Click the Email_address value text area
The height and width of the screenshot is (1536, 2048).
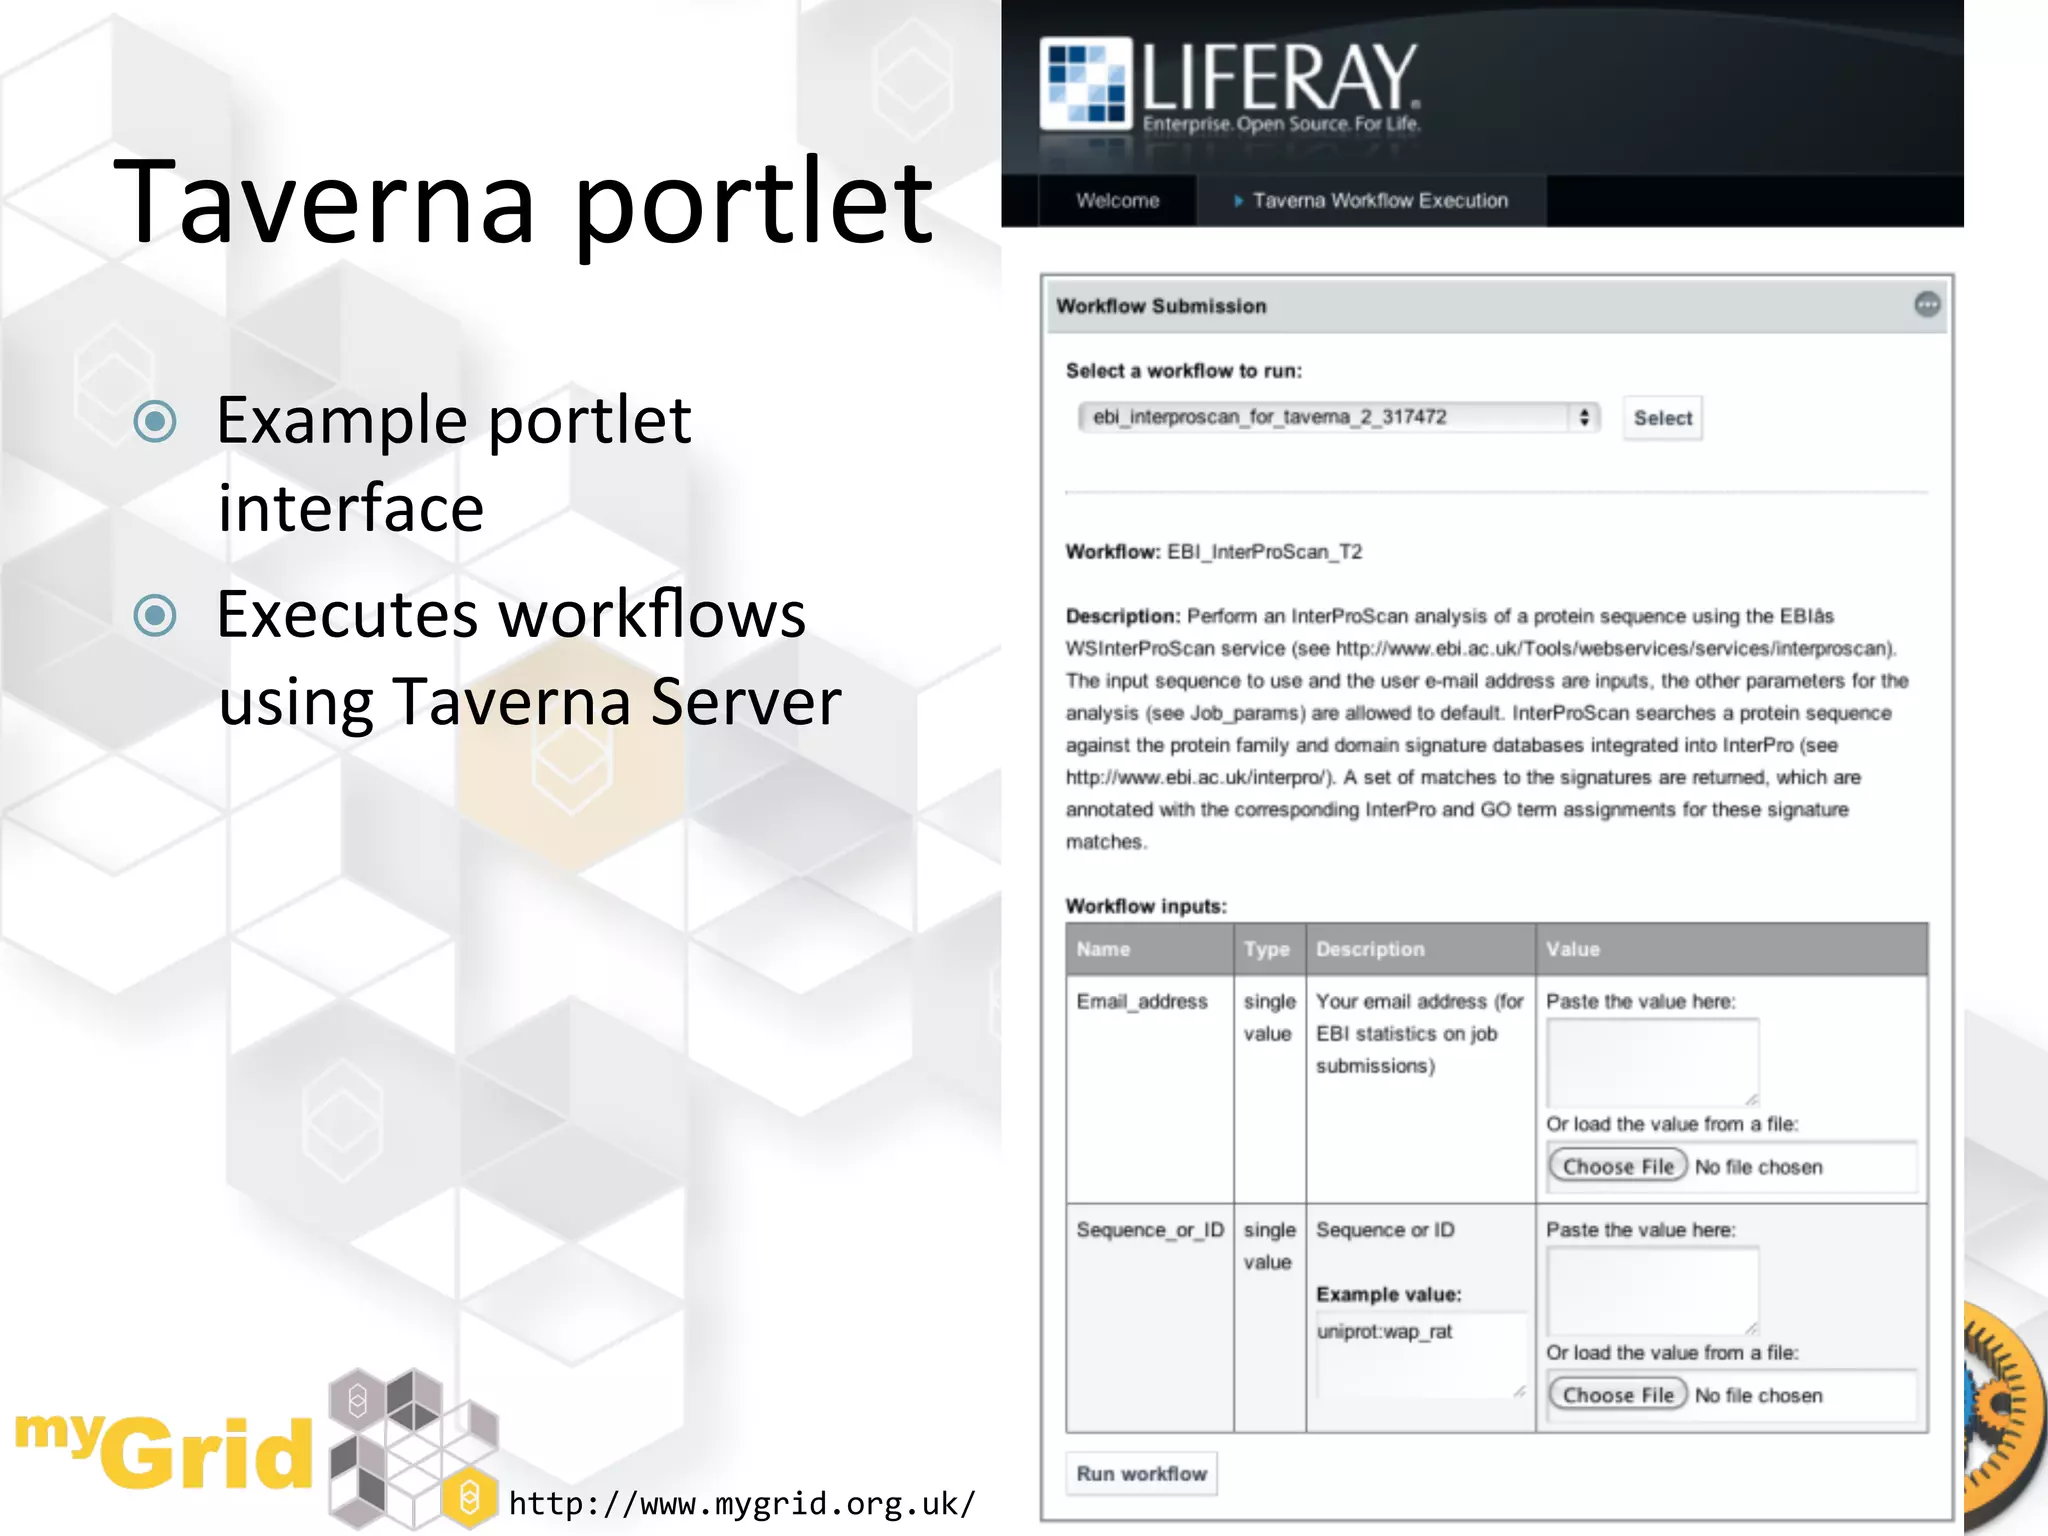tap(1652, 1062)
